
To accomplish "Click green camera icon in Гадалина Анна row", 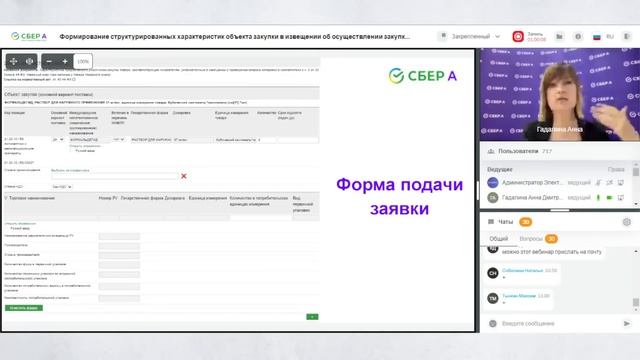I will click(609, 198).
